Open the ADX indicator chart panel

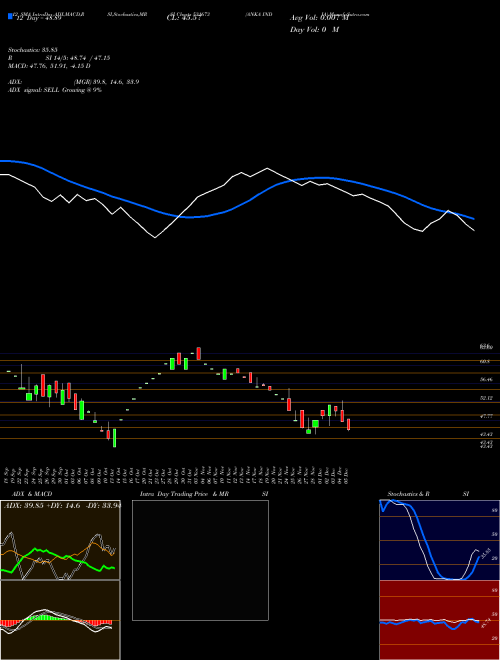pos(60,540)
